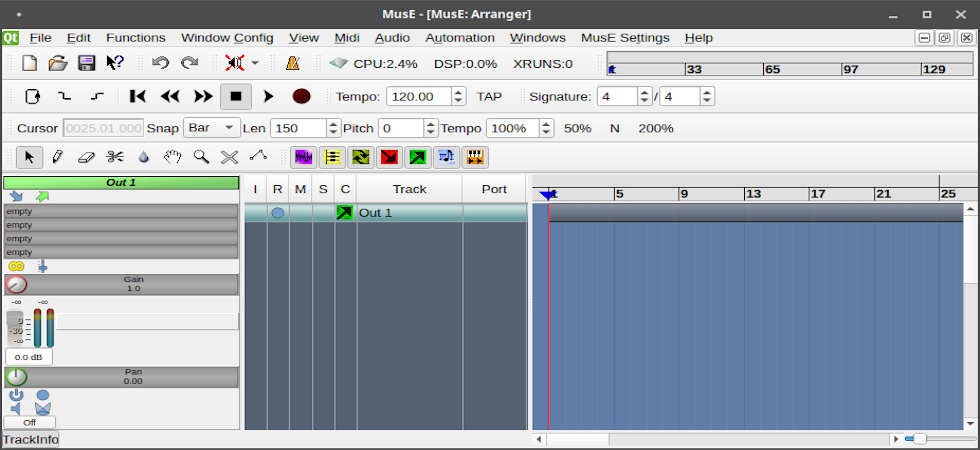980x450 pixels.
Task: Save the project with the floppy disk icon
Action: click(86, 63)
